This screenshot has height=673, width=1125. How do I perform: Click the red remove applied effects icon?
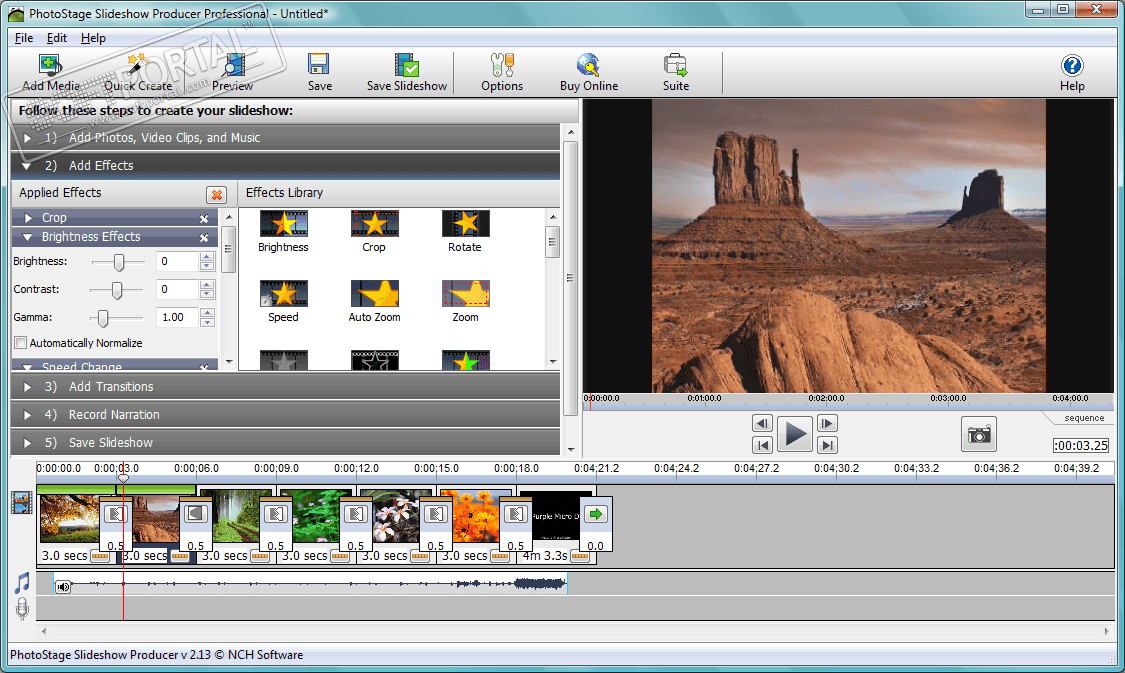[x=216, y=194]
